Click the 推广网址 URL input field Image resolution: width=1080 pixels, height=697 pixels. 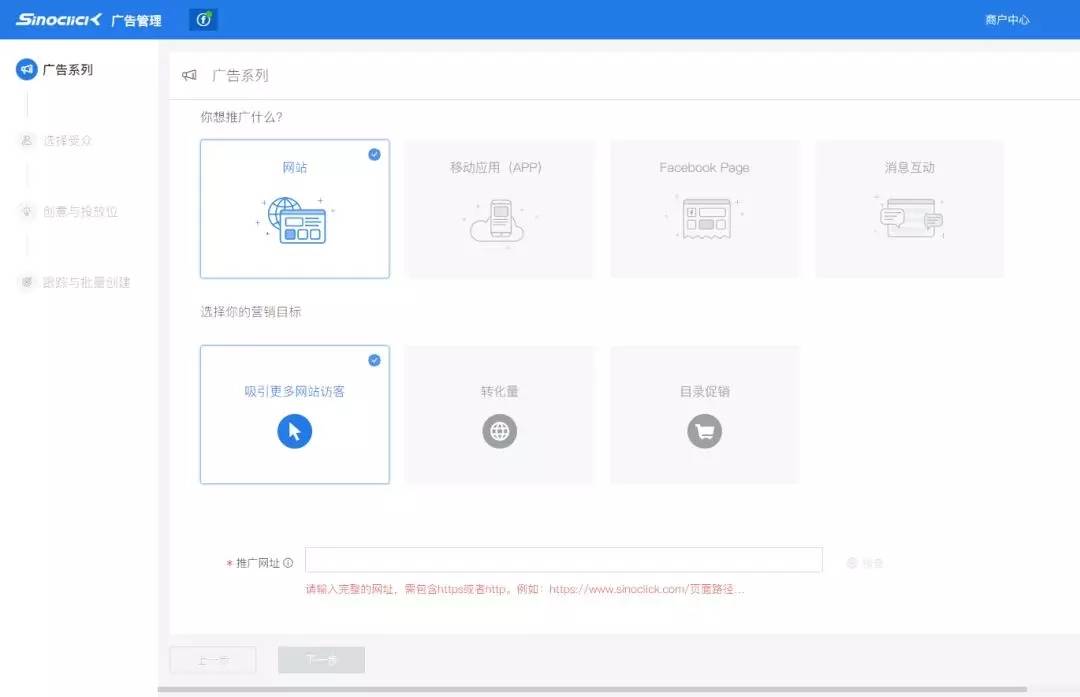pos(563,560)
